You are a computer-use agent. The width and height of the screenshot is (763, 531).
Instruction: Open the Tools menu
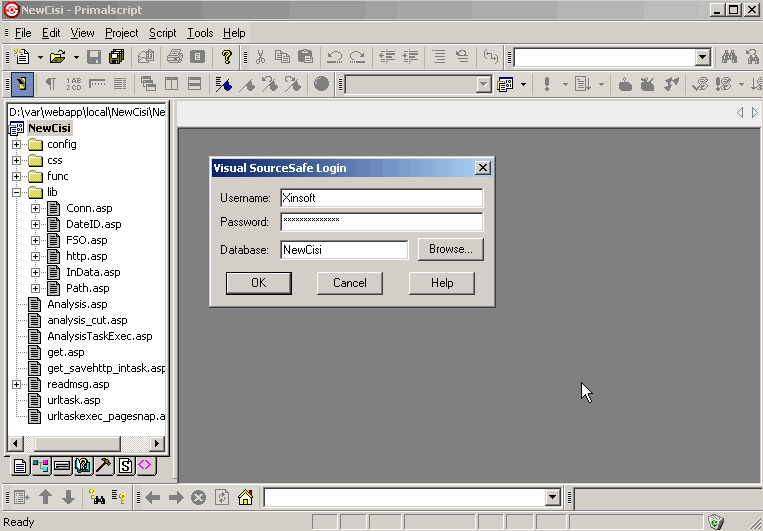[x=200, y=33]
